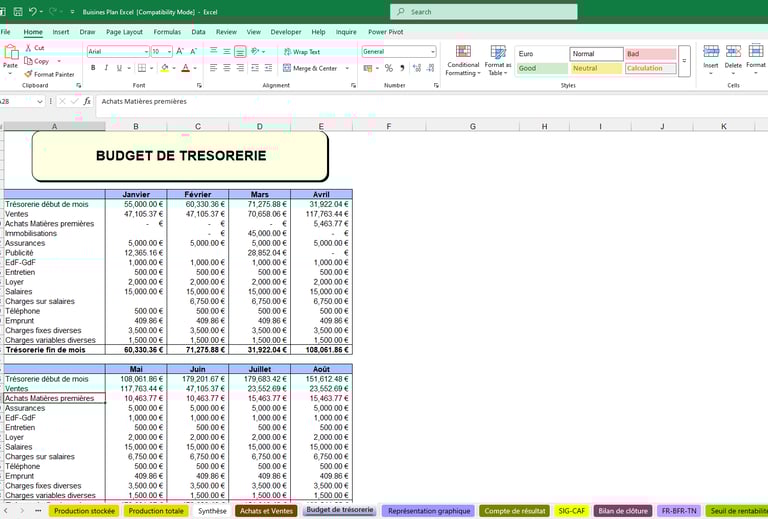This screenshot has width=768, height=519.
Task: Select column G header
Action: (473, 126)
